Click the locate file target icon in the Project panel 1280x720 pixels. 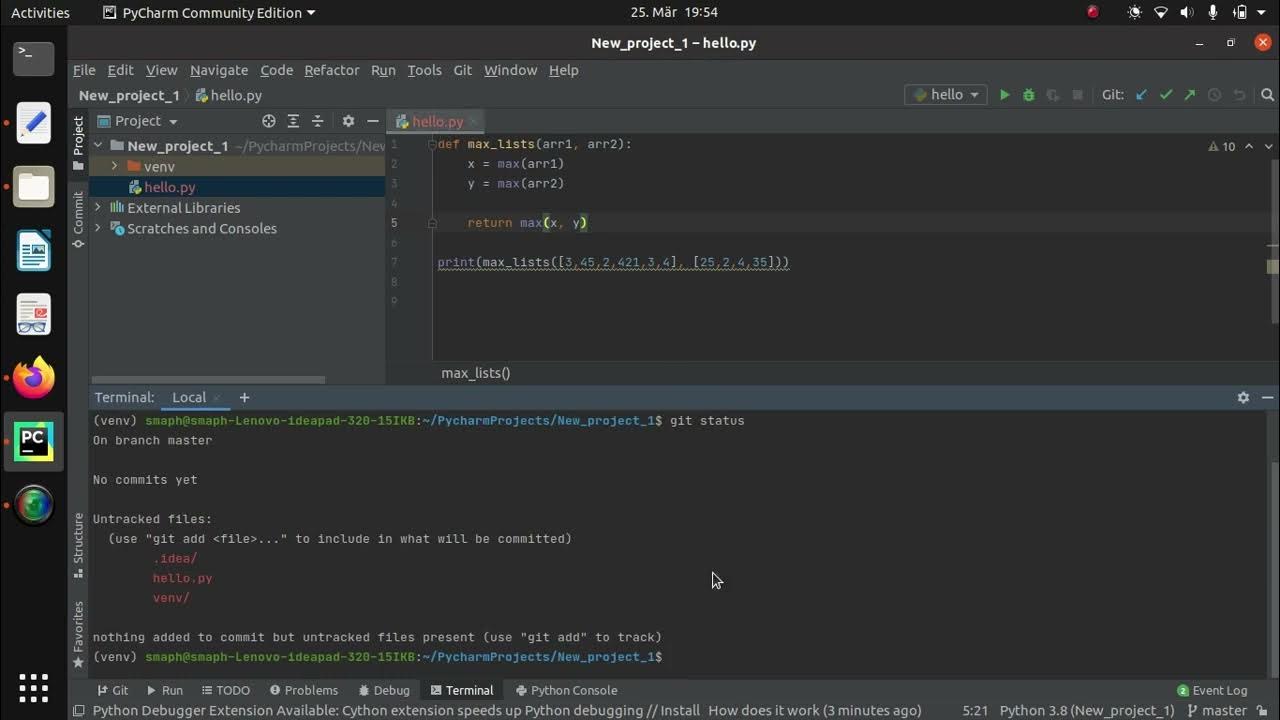269,121
